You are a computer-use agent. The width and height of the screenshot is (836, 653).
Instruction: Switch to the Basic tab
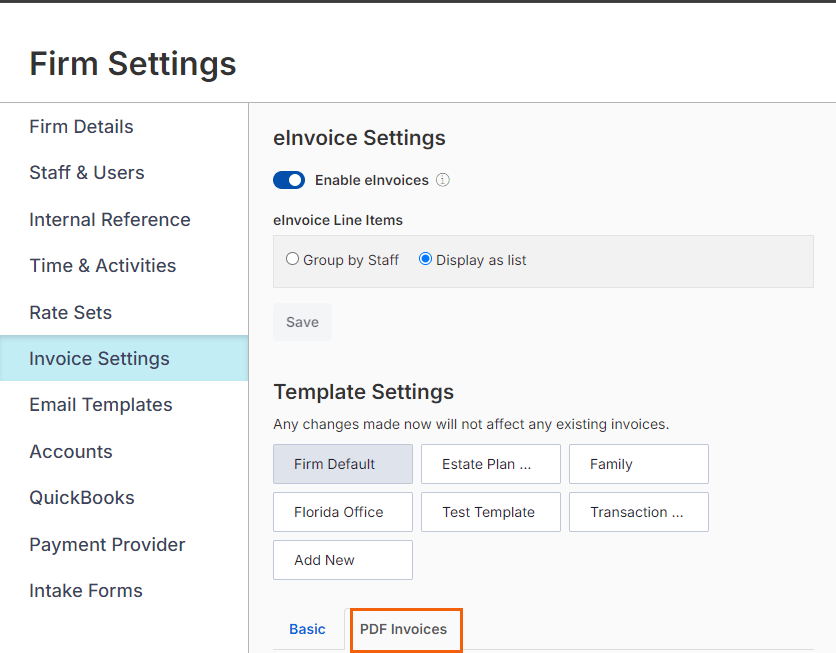pos(307,629)
